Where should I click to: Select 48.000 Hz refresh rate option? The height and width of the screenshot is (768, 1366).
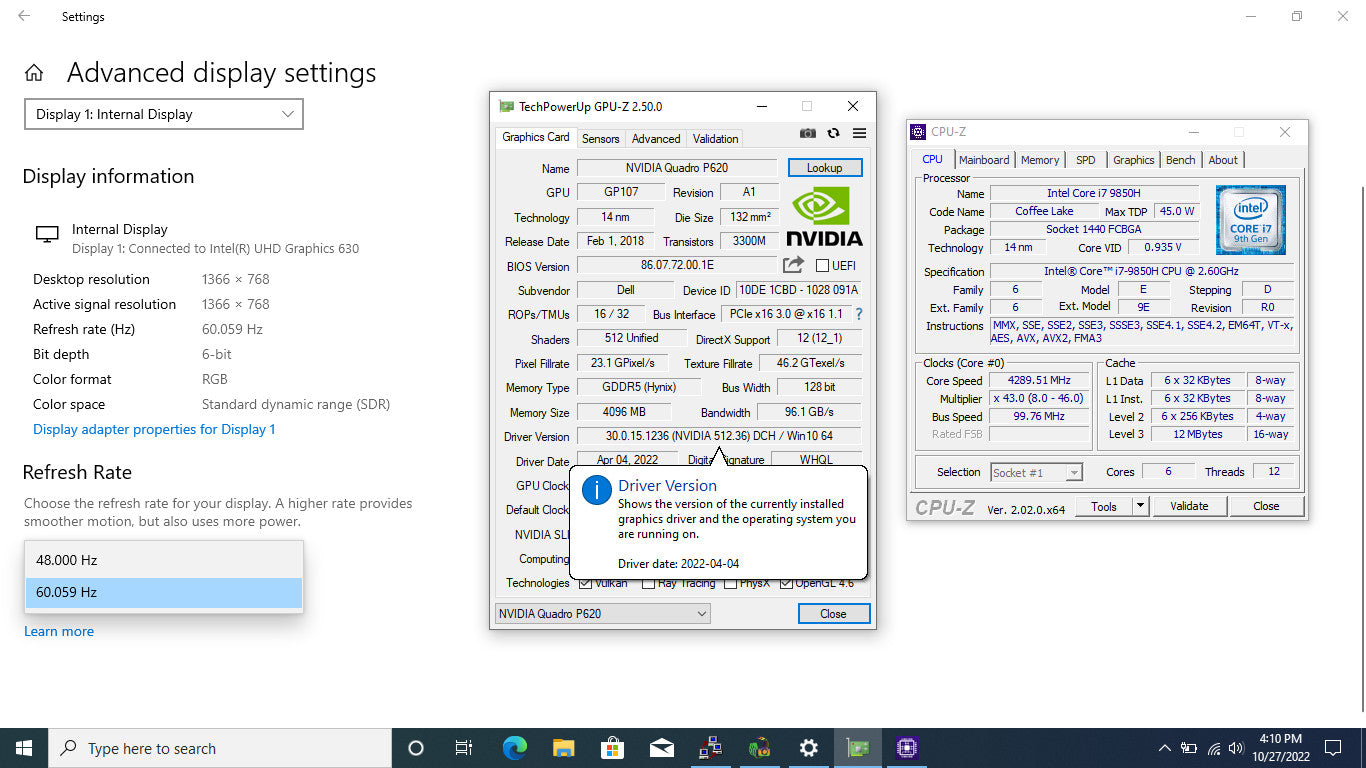click(x=164, y=560)
